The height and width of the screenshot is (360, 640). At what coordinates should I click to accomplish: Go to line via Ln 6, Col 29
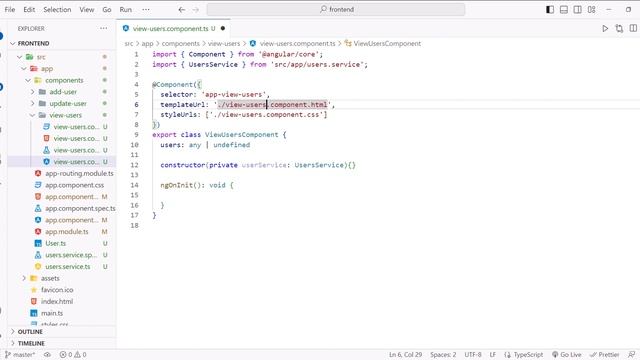pos(405,355)
